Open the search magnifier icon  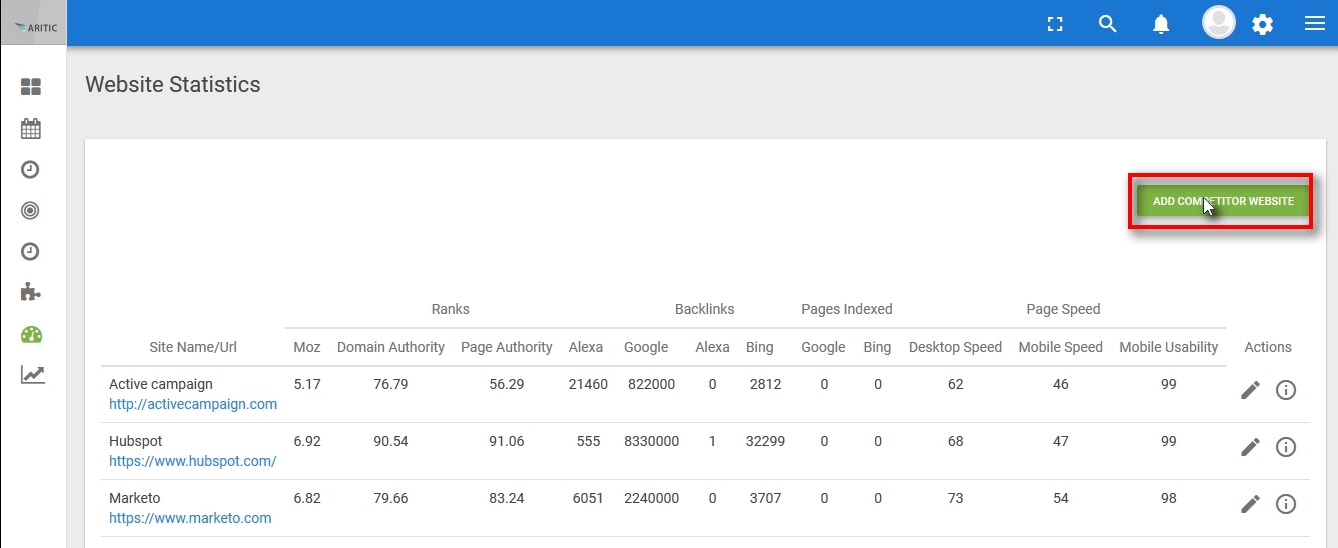point(1107,24)
